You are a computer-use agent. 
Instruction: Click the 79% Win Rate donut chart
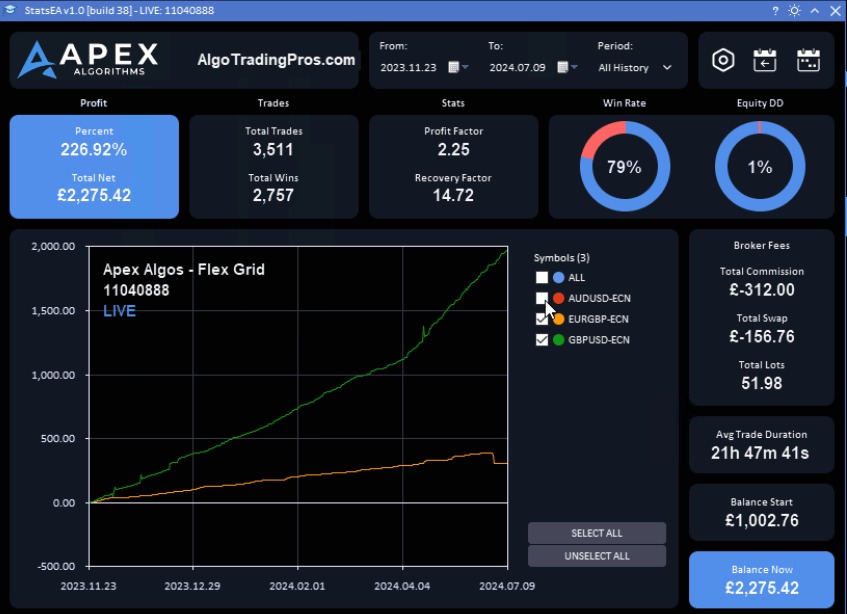tap(625, 166)
